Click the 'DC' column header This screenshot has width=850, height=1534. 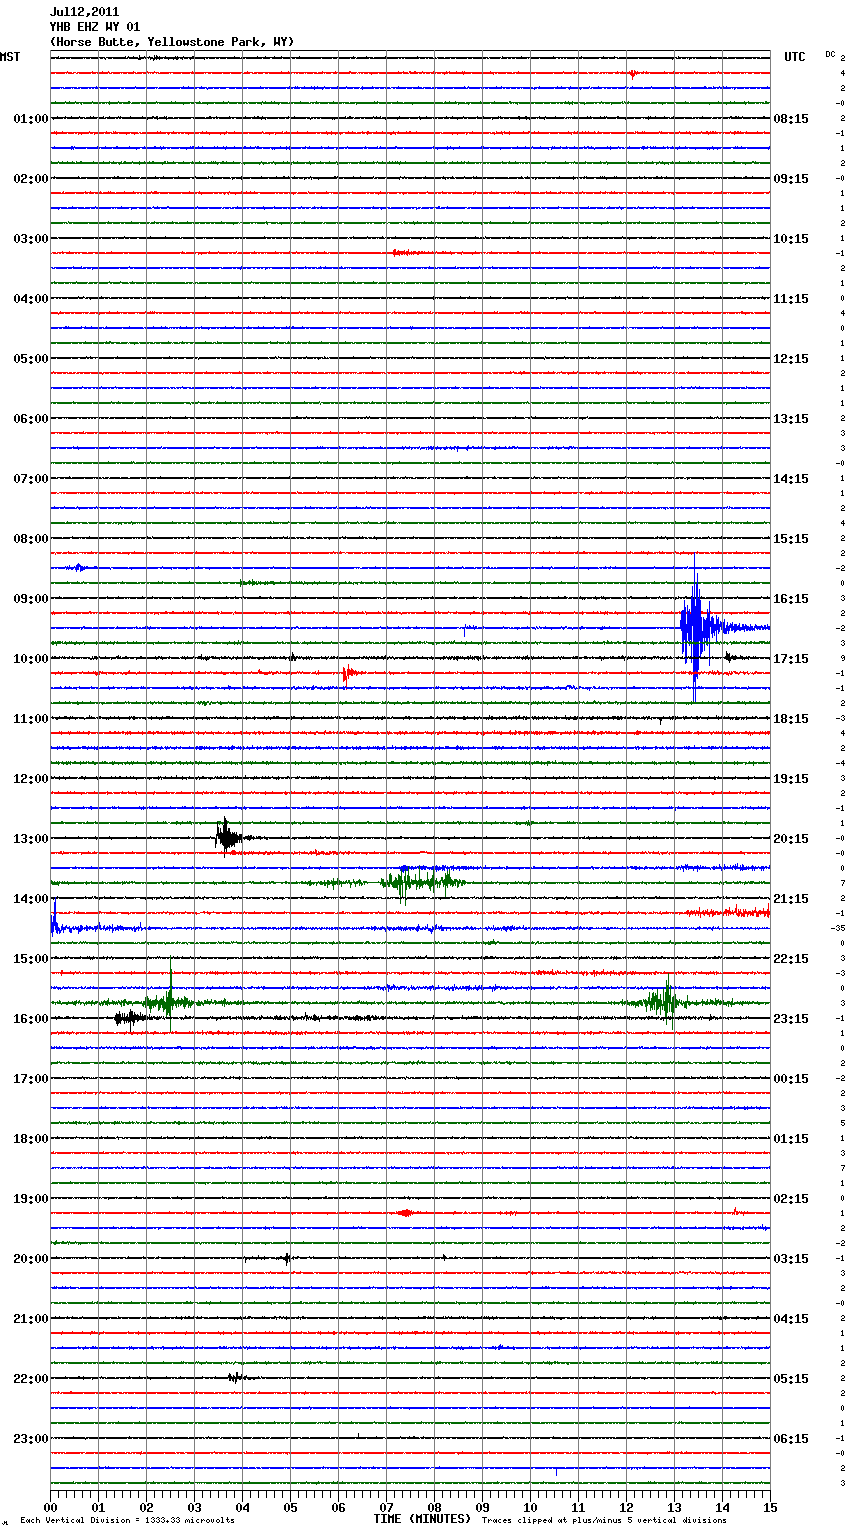coord(830,54)
